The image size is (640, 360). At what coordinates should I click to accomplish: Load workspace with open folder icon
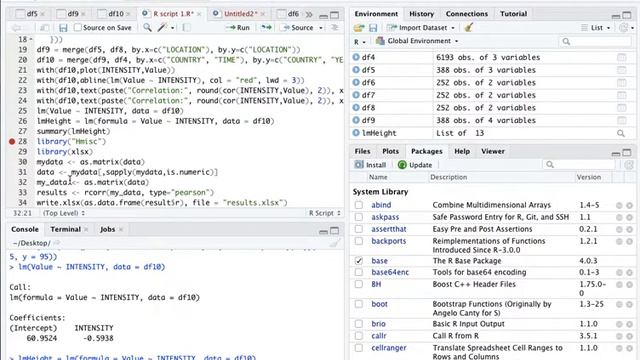pos(359,28)
